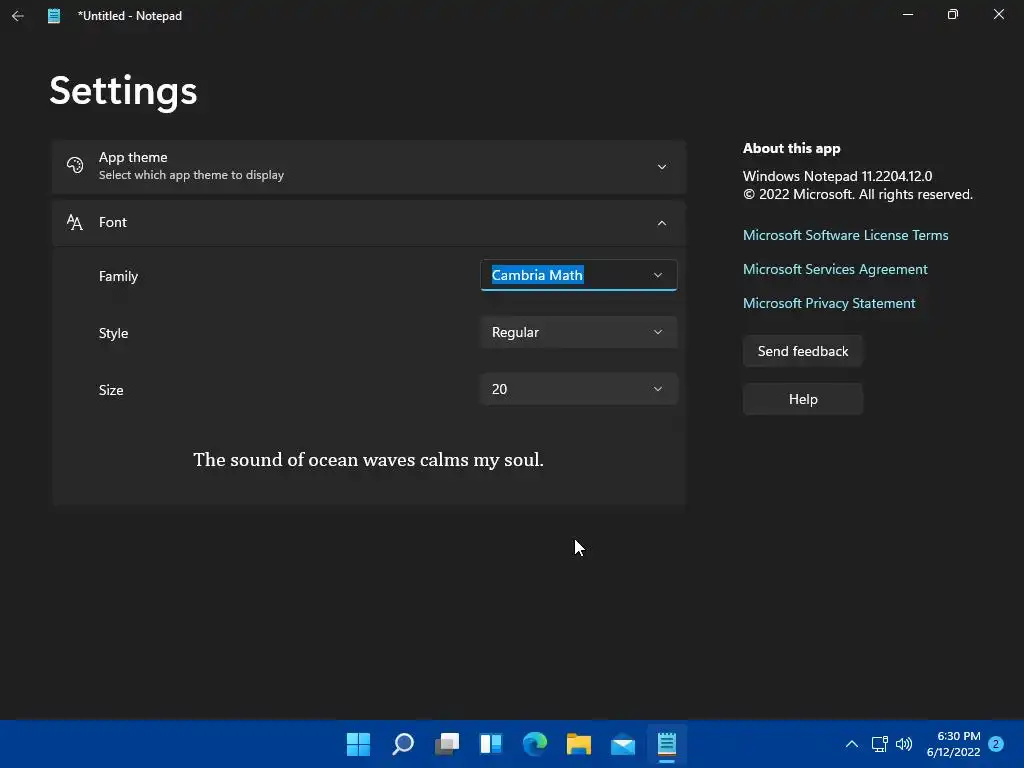Open the Windows Start menu
1024x768 pixels.
click(358, 744)
